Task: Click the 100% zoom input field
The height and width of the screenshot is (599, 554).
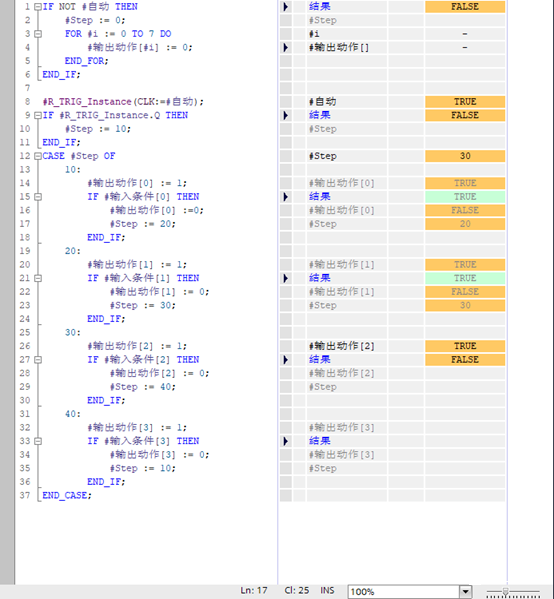Action: click(403, 592)
